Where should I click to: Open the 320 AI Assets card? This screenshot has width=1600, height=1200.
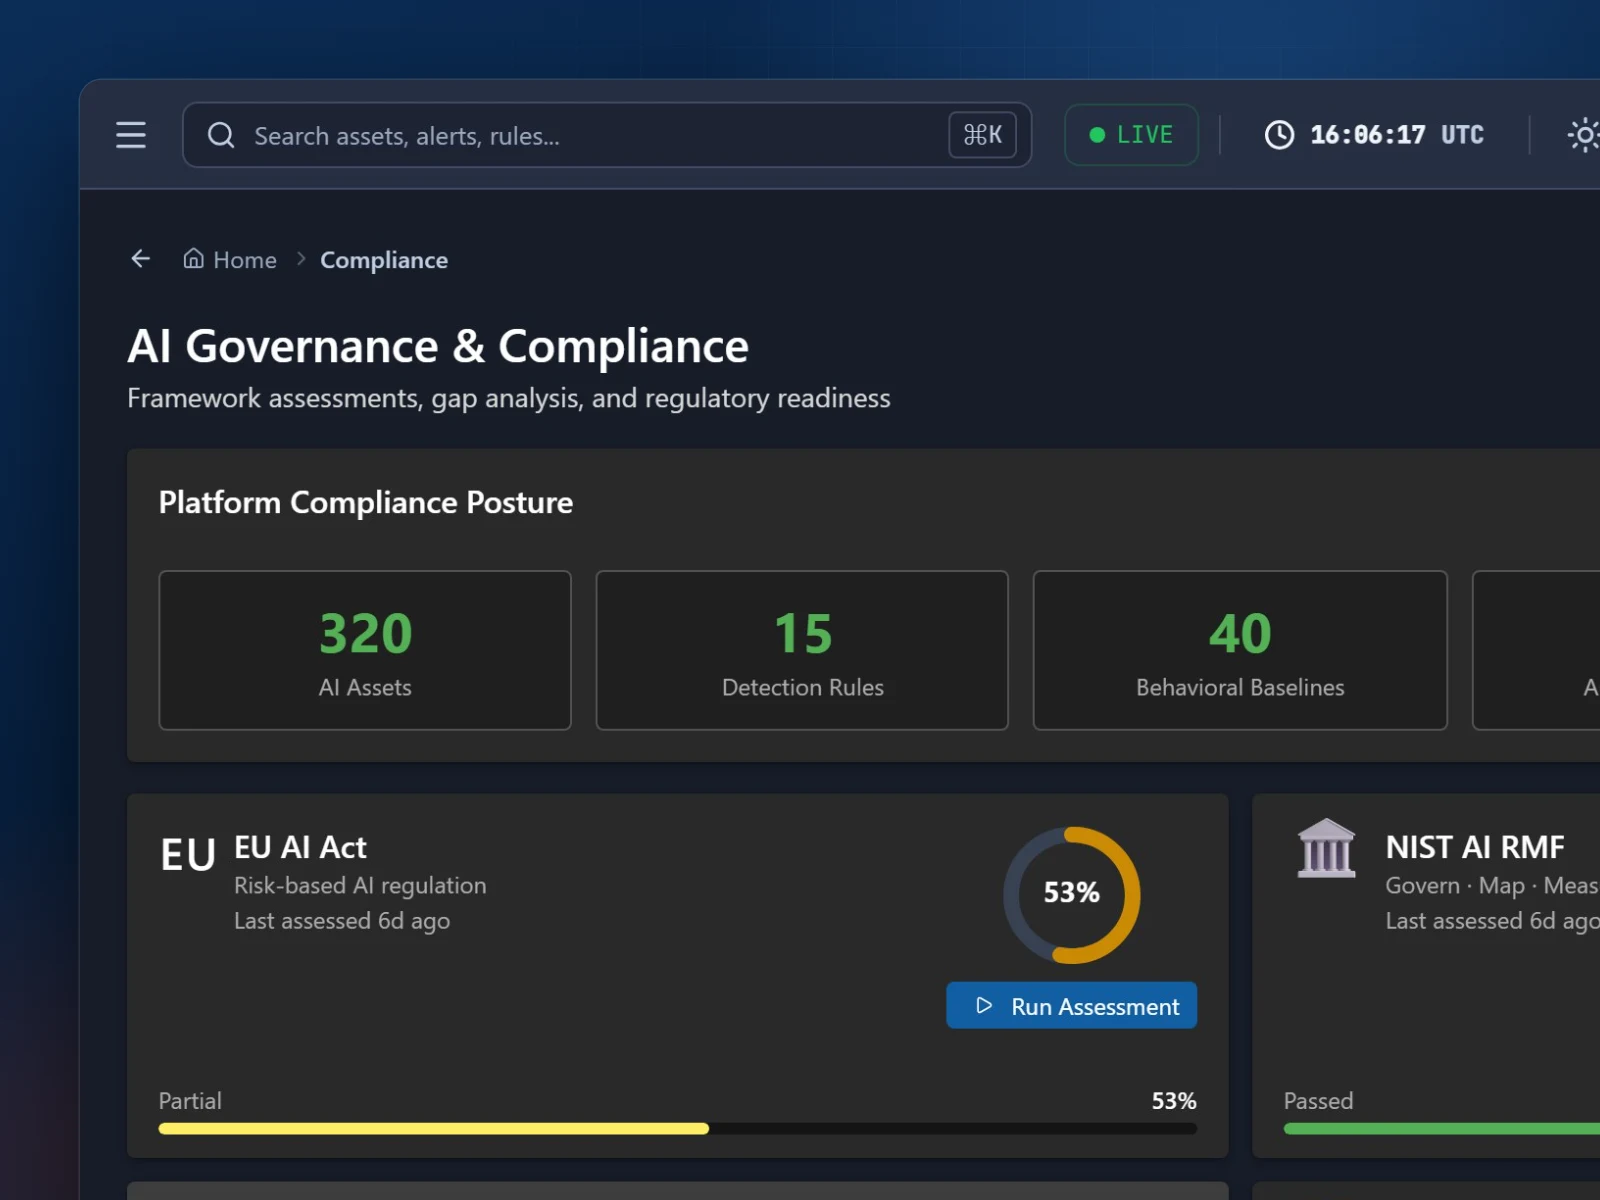click(x=365, y=650)
